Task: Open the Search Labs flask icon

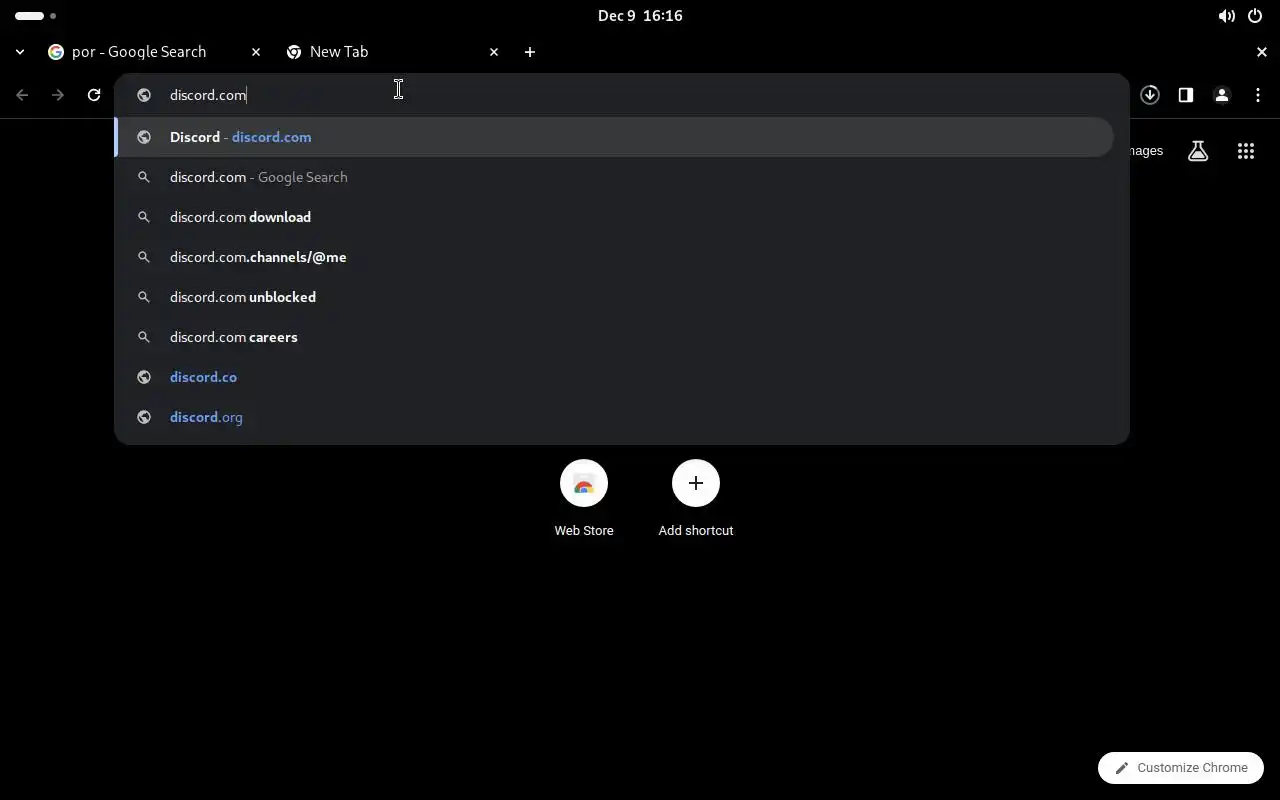Action: coord(1198,151)
